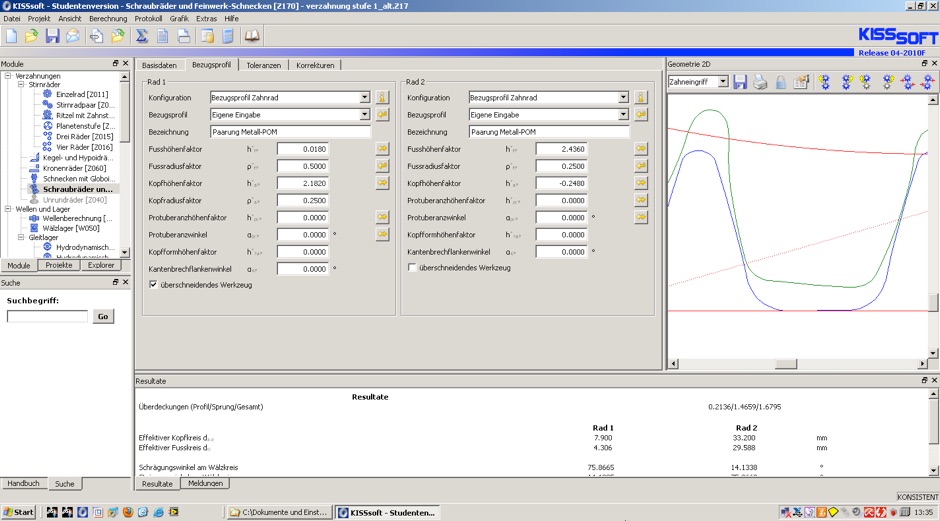Check Rad 2 überschneidendes Werkzeug
940x521 pixels.
(412, 268)
